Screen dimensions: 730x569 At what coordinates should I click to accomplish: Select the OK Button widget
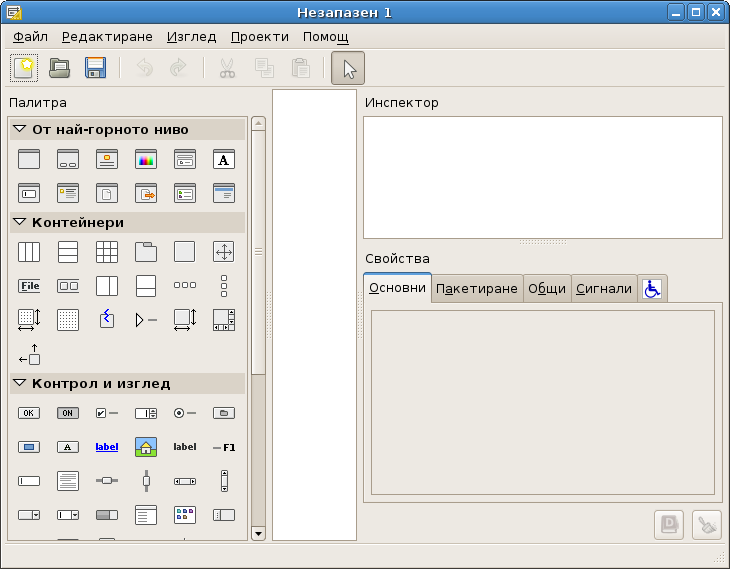click(29, 413)
